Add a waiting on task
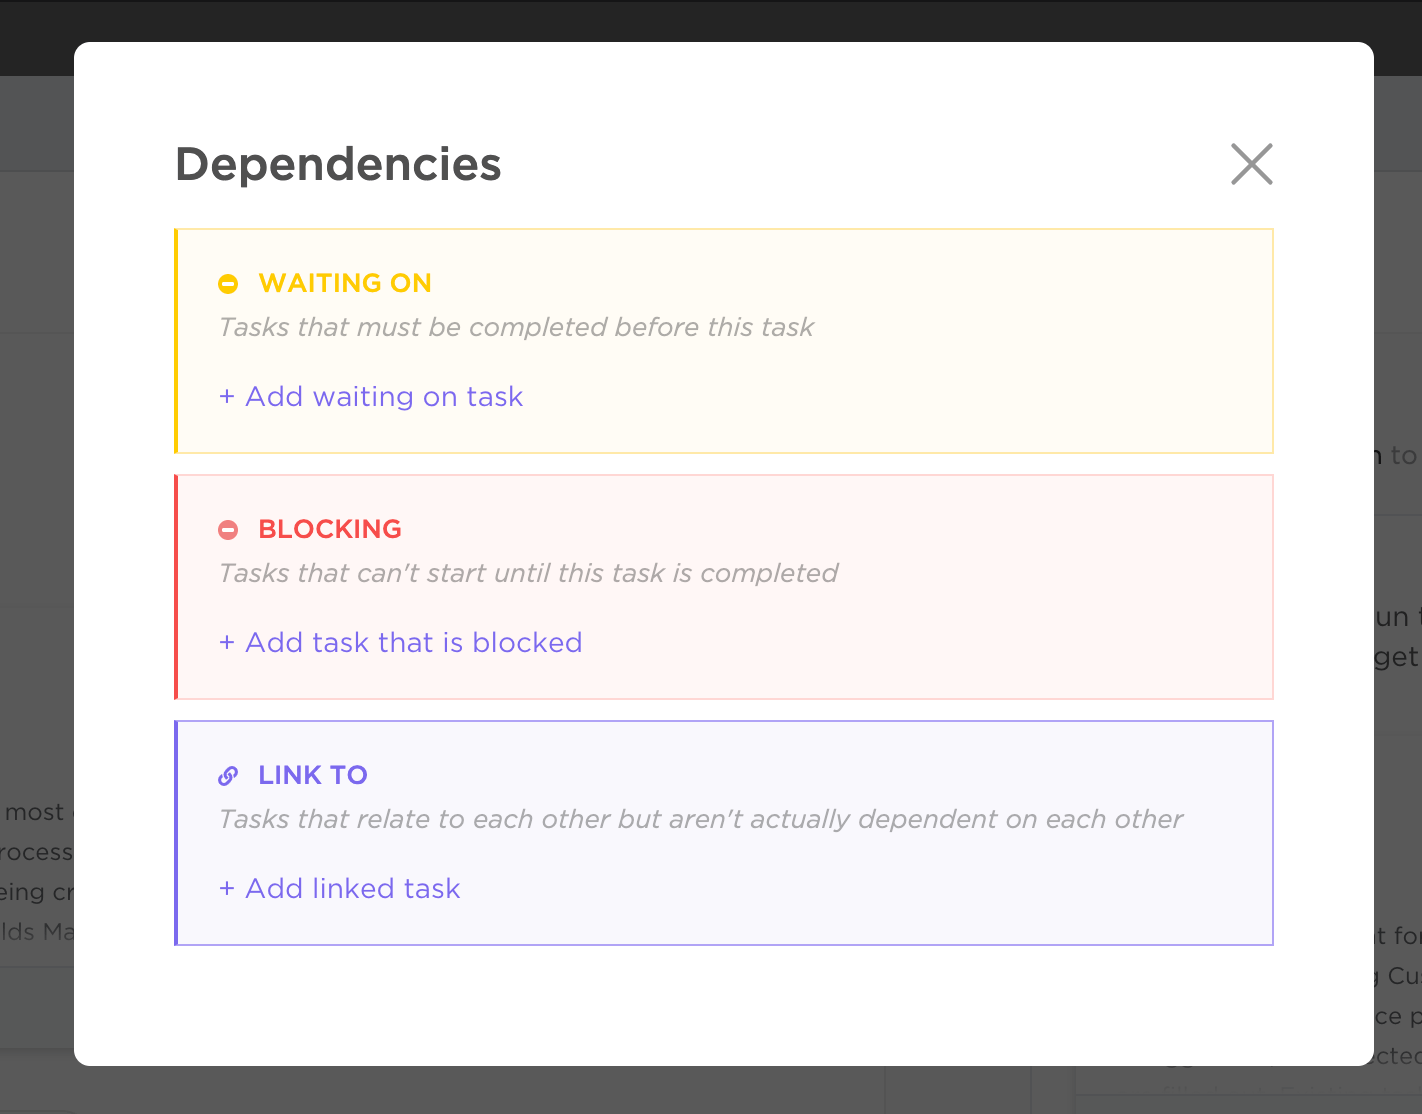The image size is (1422, 1114). pos(371,397)
